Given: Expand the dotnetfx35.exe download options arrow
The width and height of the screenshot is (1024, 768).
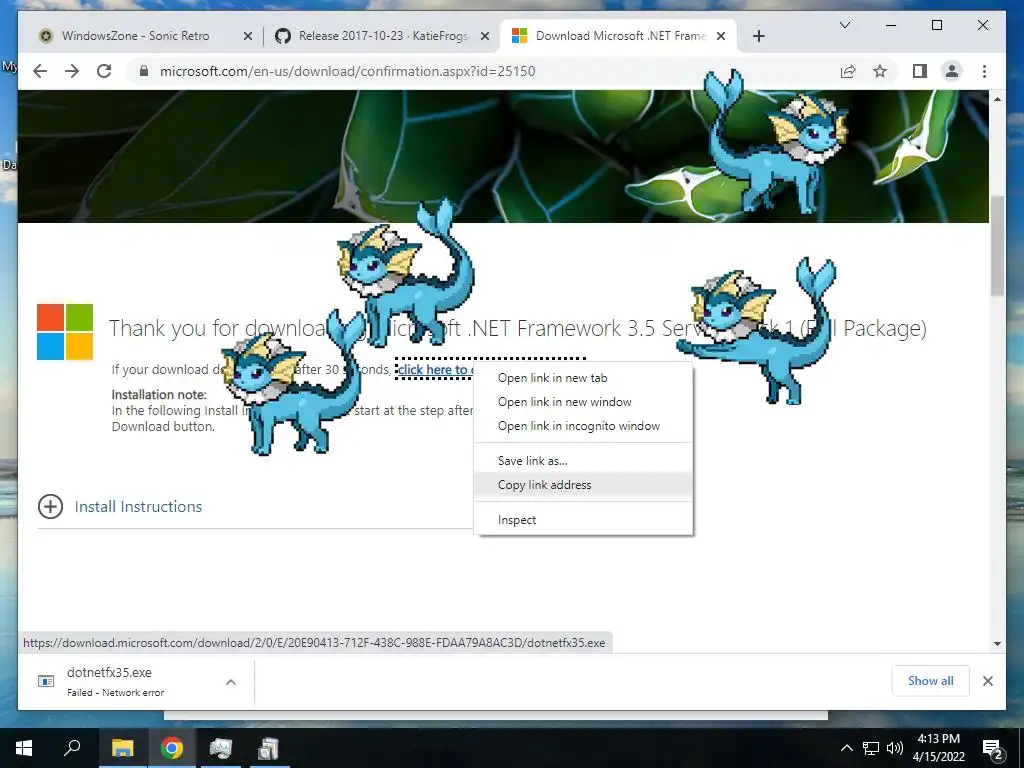Looking at the screenshot, I should tap(231, 682).
